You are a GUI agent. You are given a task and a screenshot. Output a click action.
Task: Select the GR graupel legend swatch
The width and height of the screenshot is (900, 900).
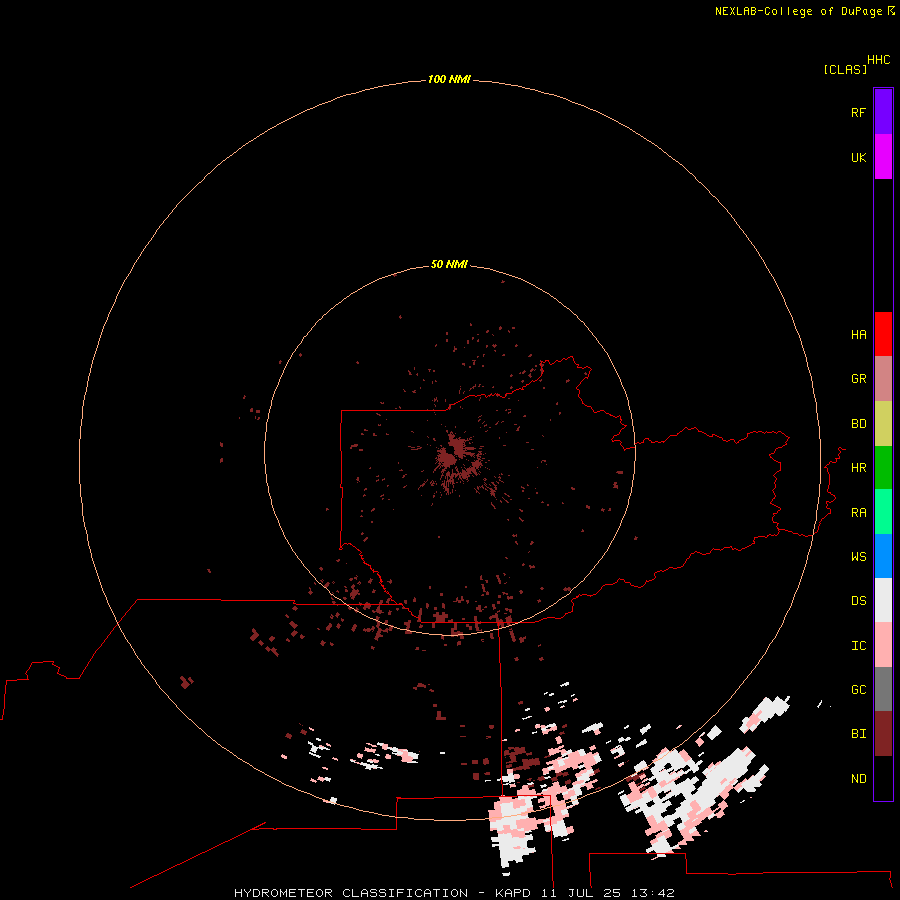coord(883,379)
